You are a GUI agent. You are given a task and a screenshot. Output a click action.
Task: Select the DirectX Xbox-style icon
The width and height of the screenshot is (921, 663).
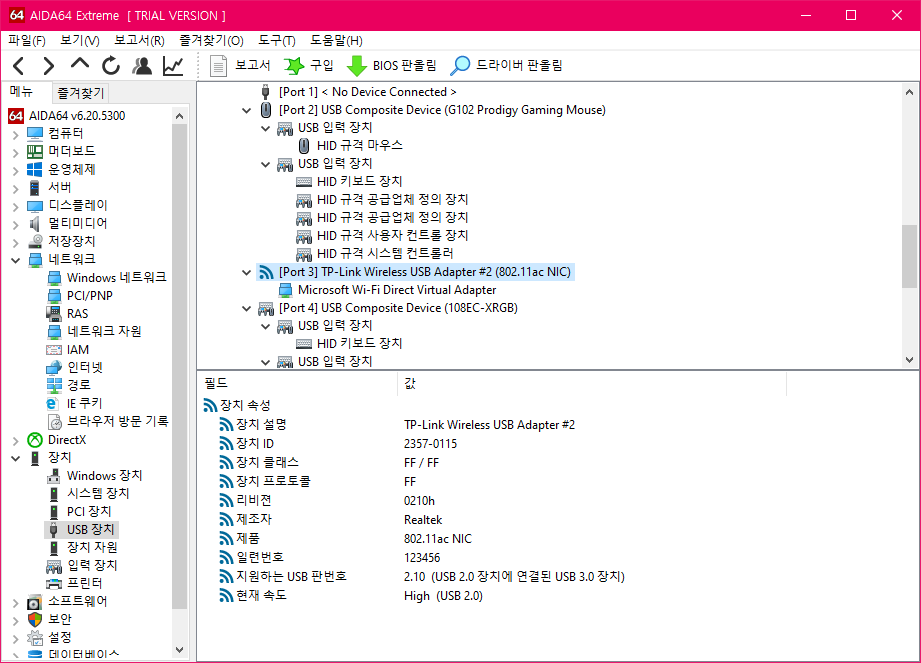(35, 439)
